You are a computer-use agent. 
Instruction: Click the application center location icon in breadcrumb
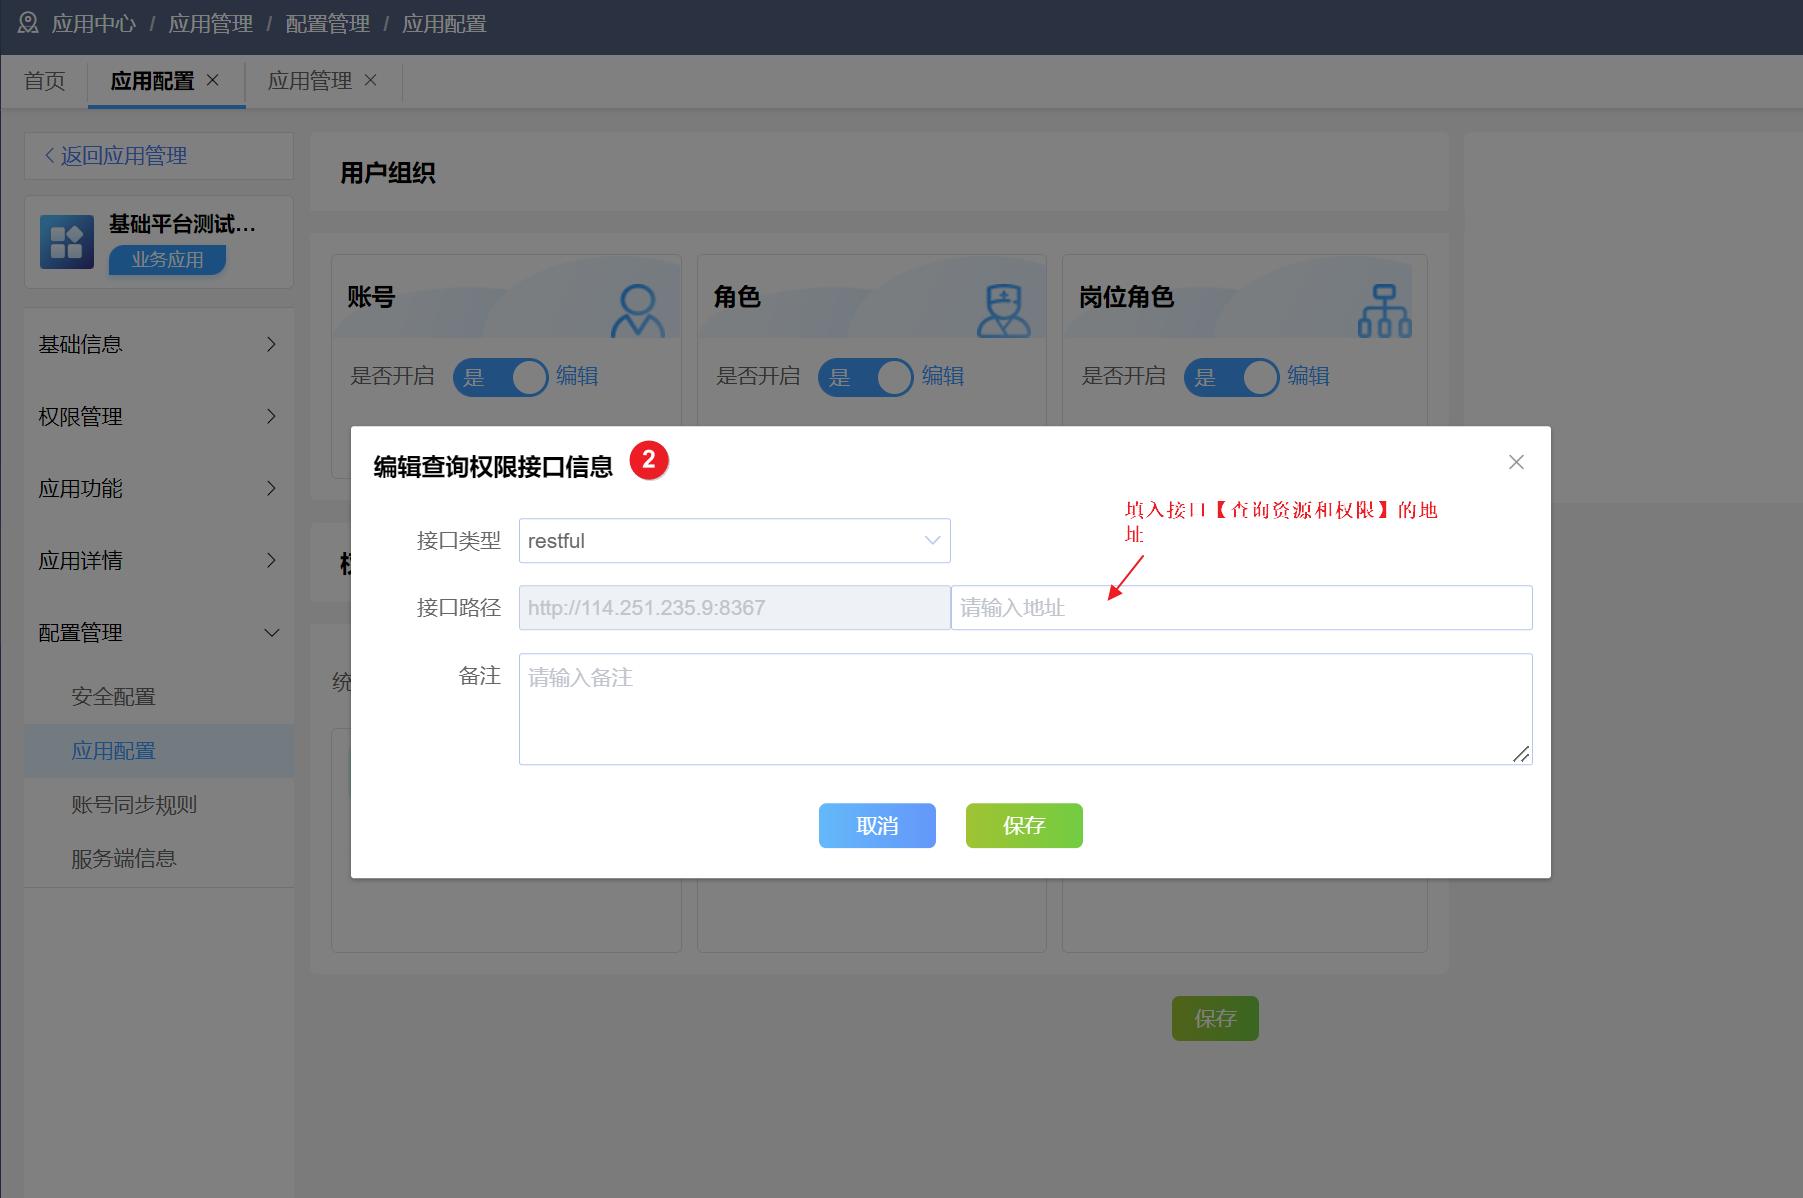point(28,23)
